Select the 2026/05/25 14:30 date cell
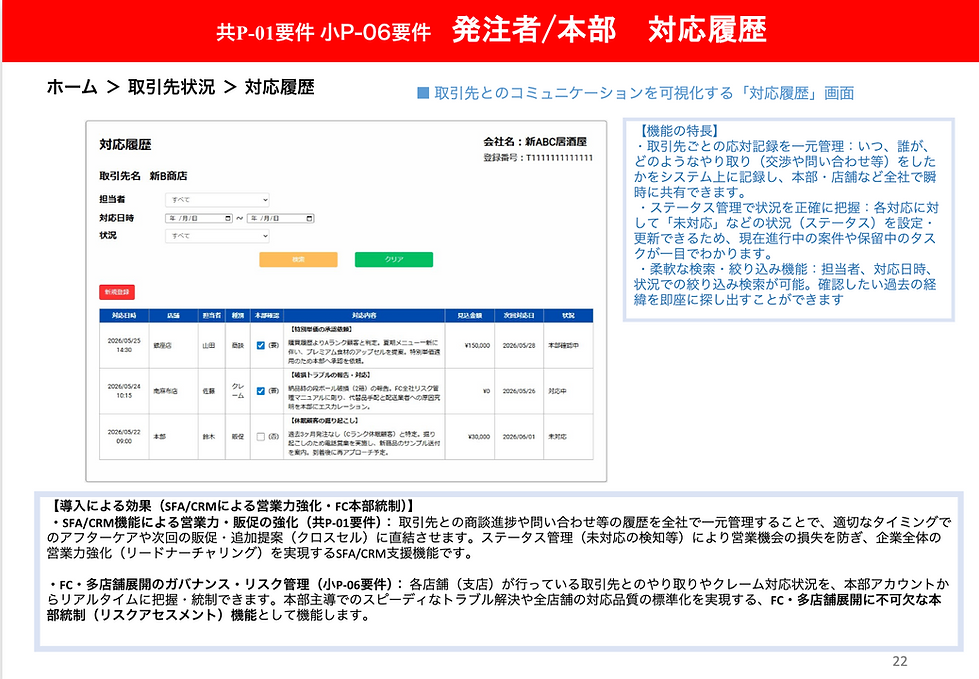 tap(124, 345)
